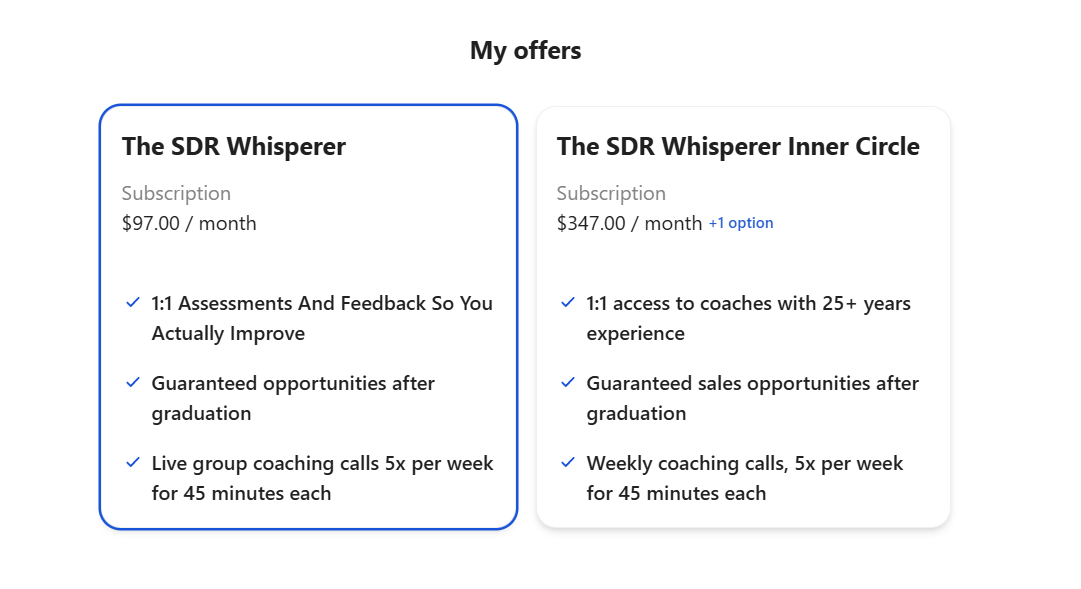Click the checkmark beside guaranteed sales opportunities
Image resolution: width=1081 pixels, height=589 pixels.
point(568,382)
